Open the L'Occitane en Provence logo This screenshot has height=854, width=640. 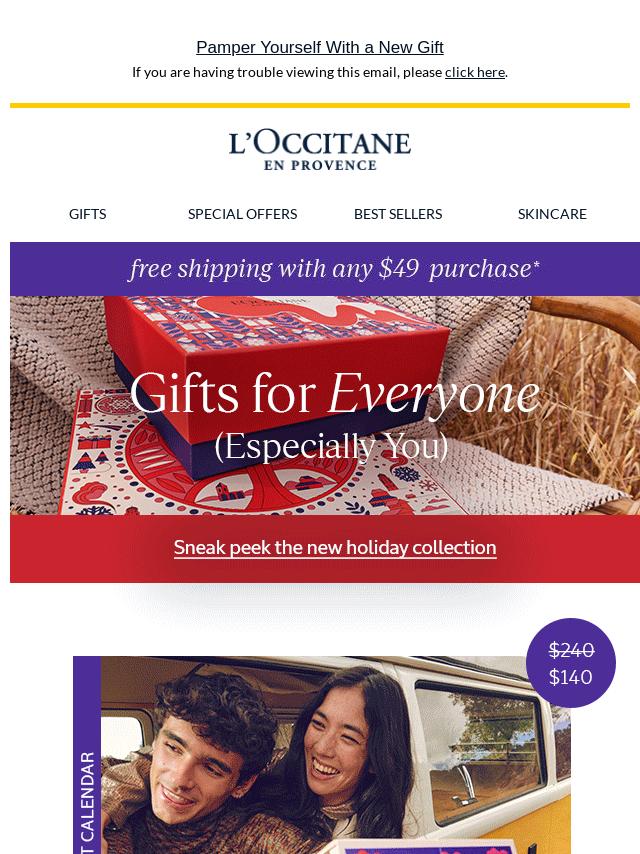pos(320,151)
